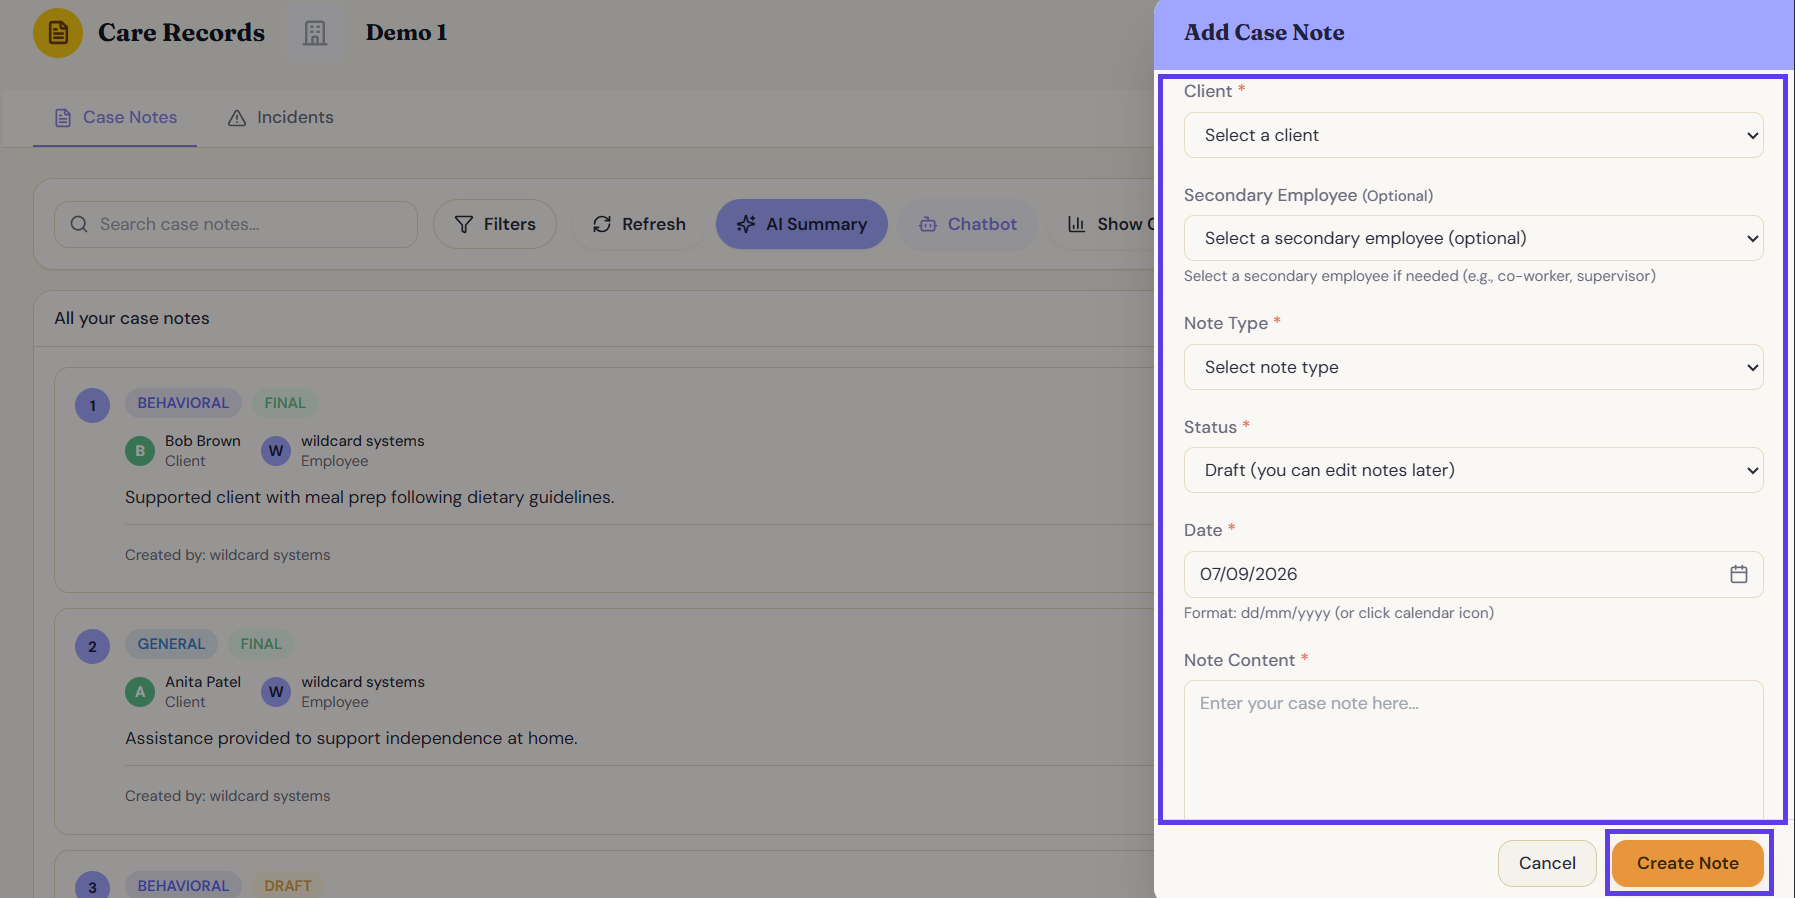Click the building organization icon
Image resolution: width=1795 pixels, height=898 pixels.
315,33
